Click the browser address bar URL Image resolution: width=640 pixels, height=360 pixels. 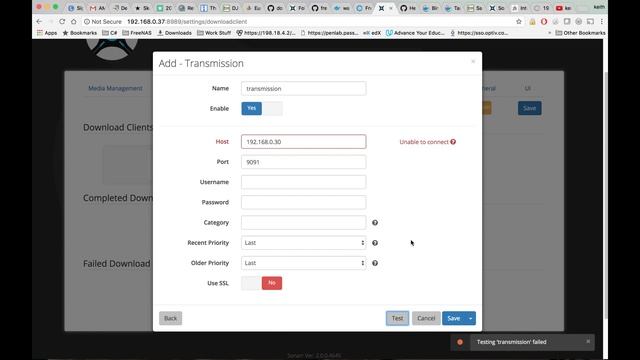click(187, 21)
